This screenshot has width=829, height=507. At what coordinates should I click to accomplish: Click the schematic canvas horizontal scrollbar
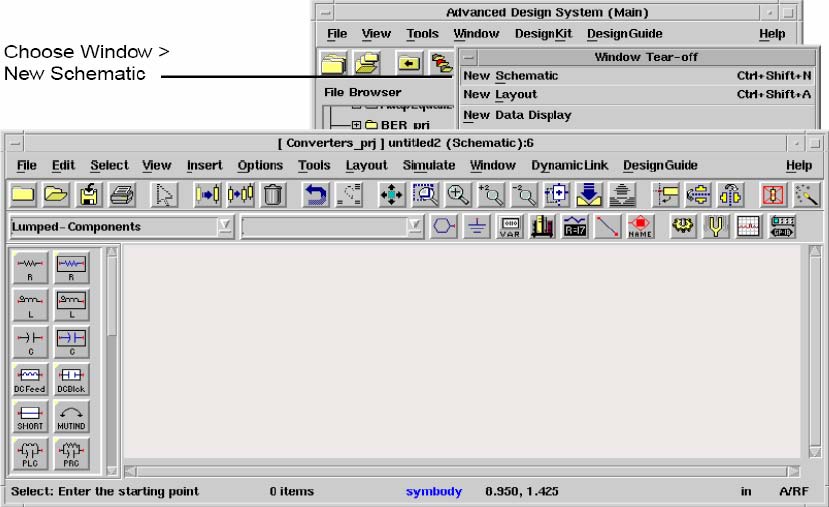pyautogui.click(x=462, y=471)
